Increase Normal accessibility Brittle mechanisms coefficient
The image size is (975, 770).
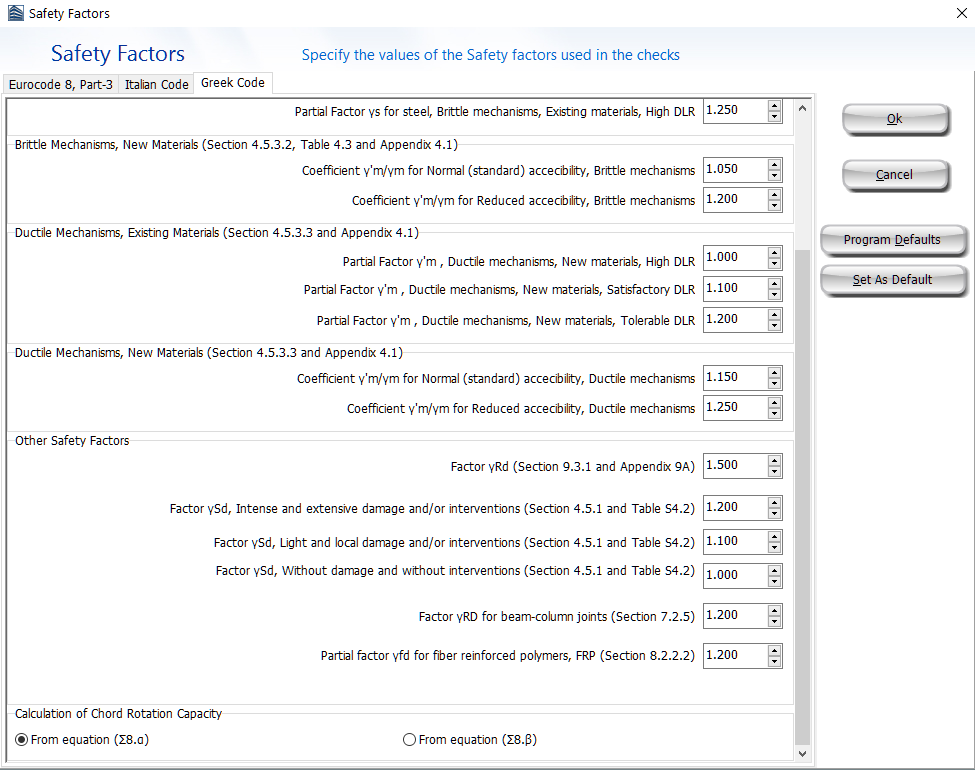pyautogui.click(x=774, y=164)
